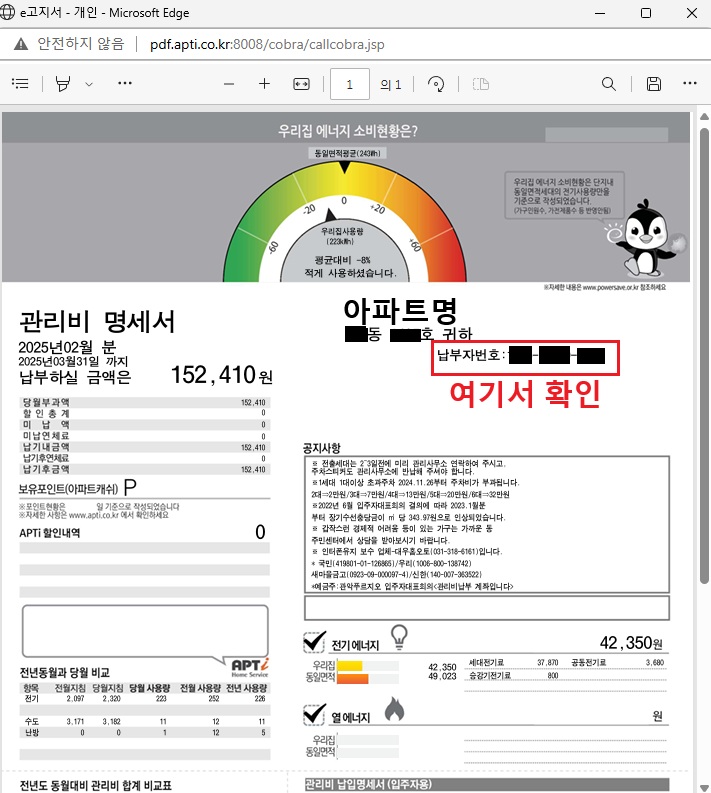Image resolution: width=711 pixels, height=793 pixels.
Task: Click the address bar URL pdf.apti.co.kr
Action: point(267,45)
